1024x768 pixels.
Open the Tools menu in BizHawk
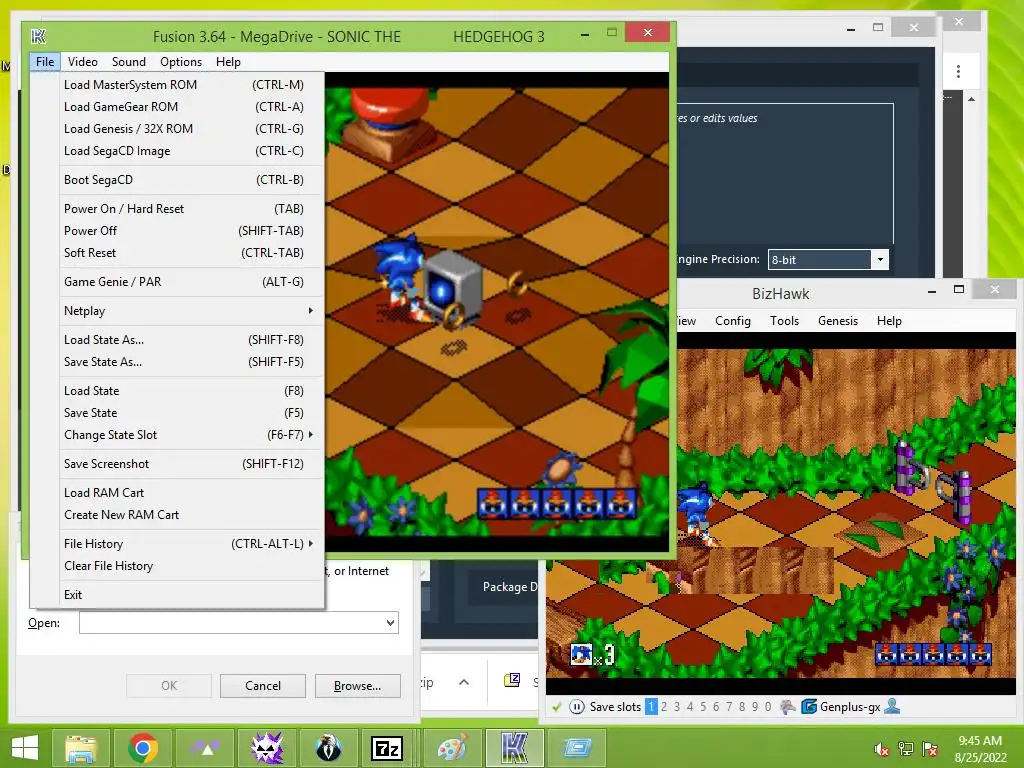(784, 321)
